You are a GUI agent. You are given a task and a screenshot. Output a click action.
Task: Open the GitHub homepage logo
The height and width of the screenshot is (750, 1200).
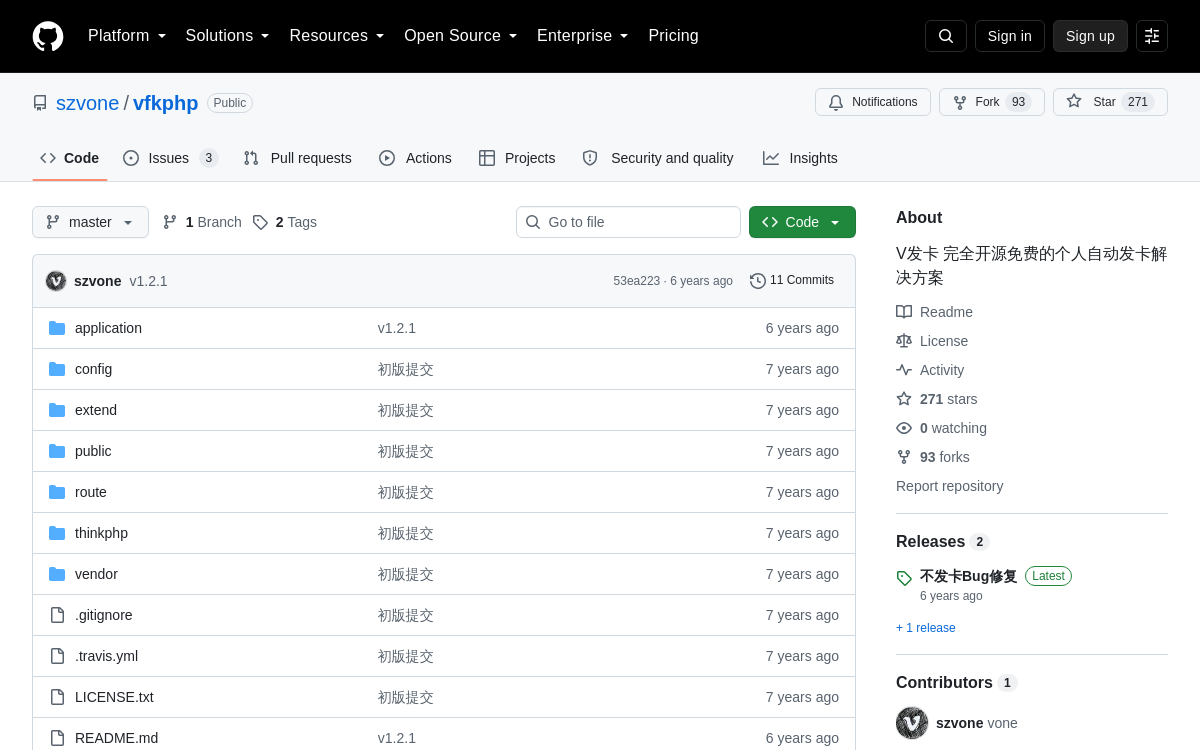click(48, 36)
